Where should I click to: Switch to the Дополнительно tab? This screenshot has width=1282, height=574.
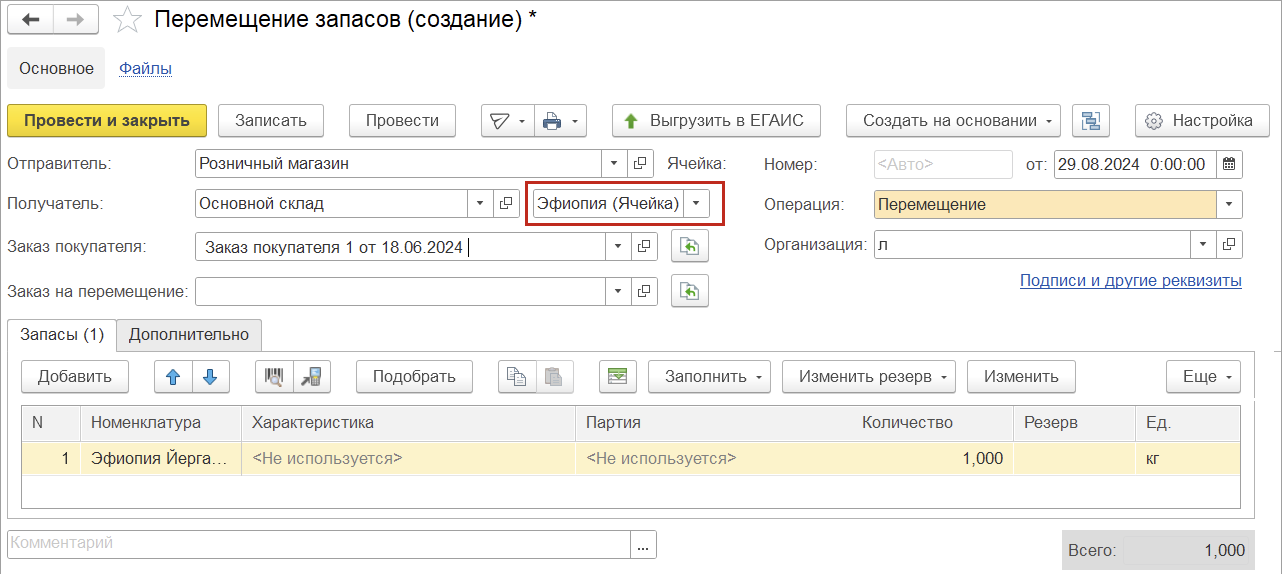pos(189,336)
